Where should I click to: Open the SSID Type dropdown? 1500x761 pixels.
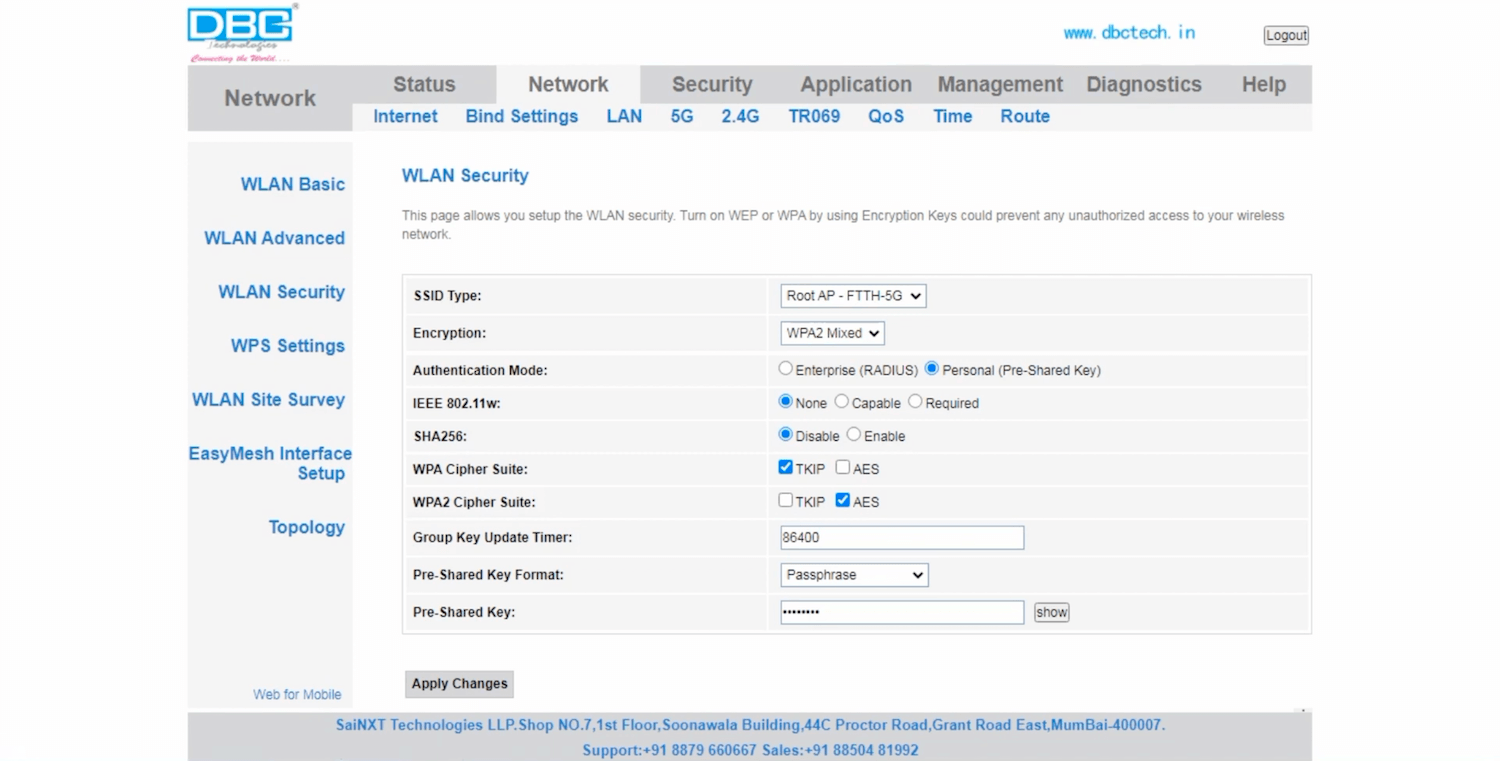852,296
